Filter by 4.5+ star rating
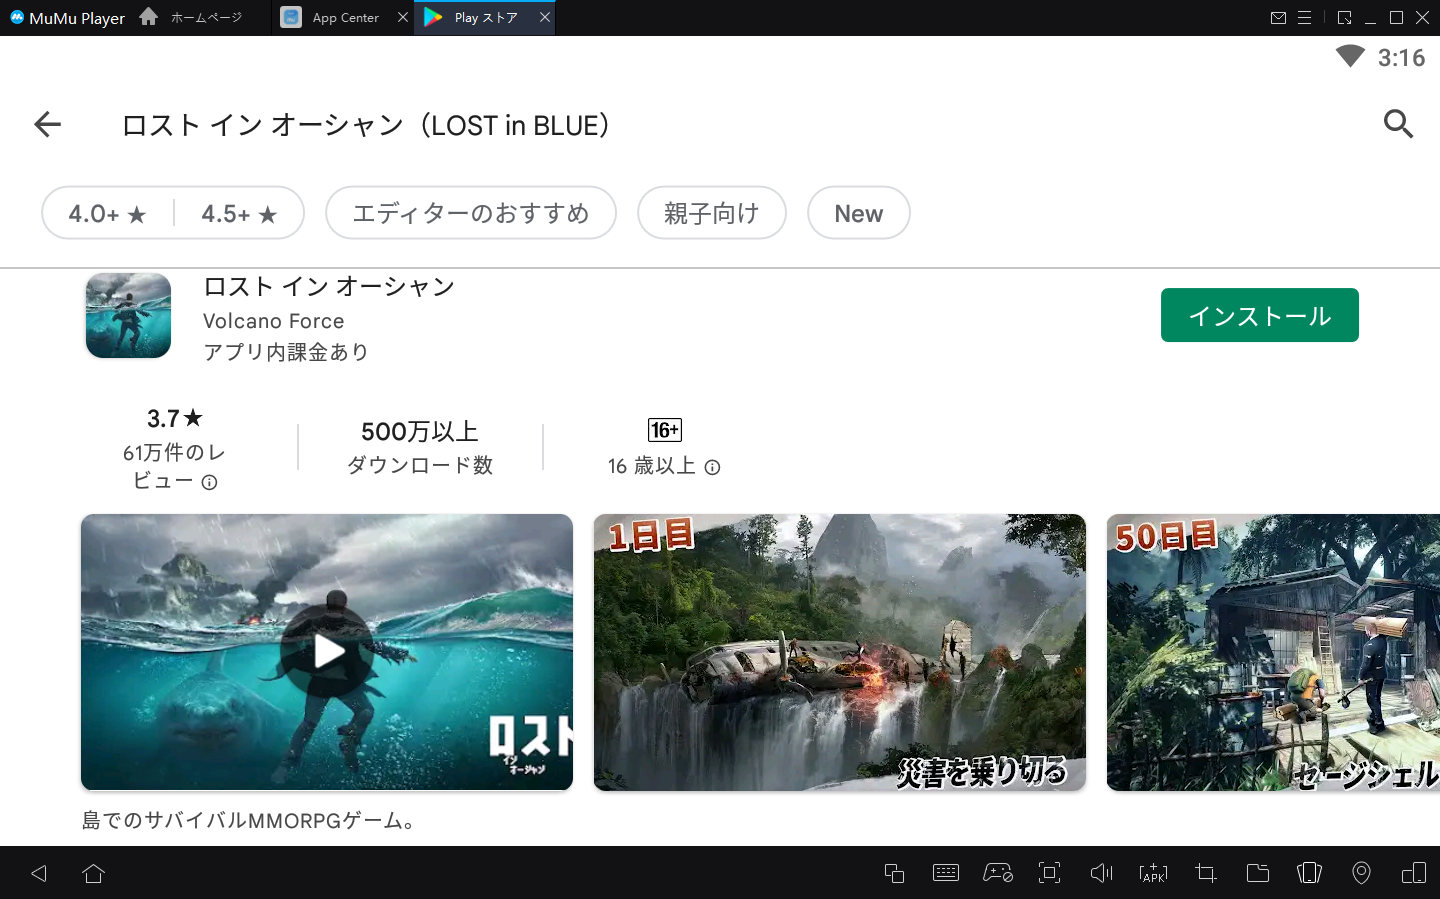This screenshot has width=1440, height=899. (x=239, y=213)
